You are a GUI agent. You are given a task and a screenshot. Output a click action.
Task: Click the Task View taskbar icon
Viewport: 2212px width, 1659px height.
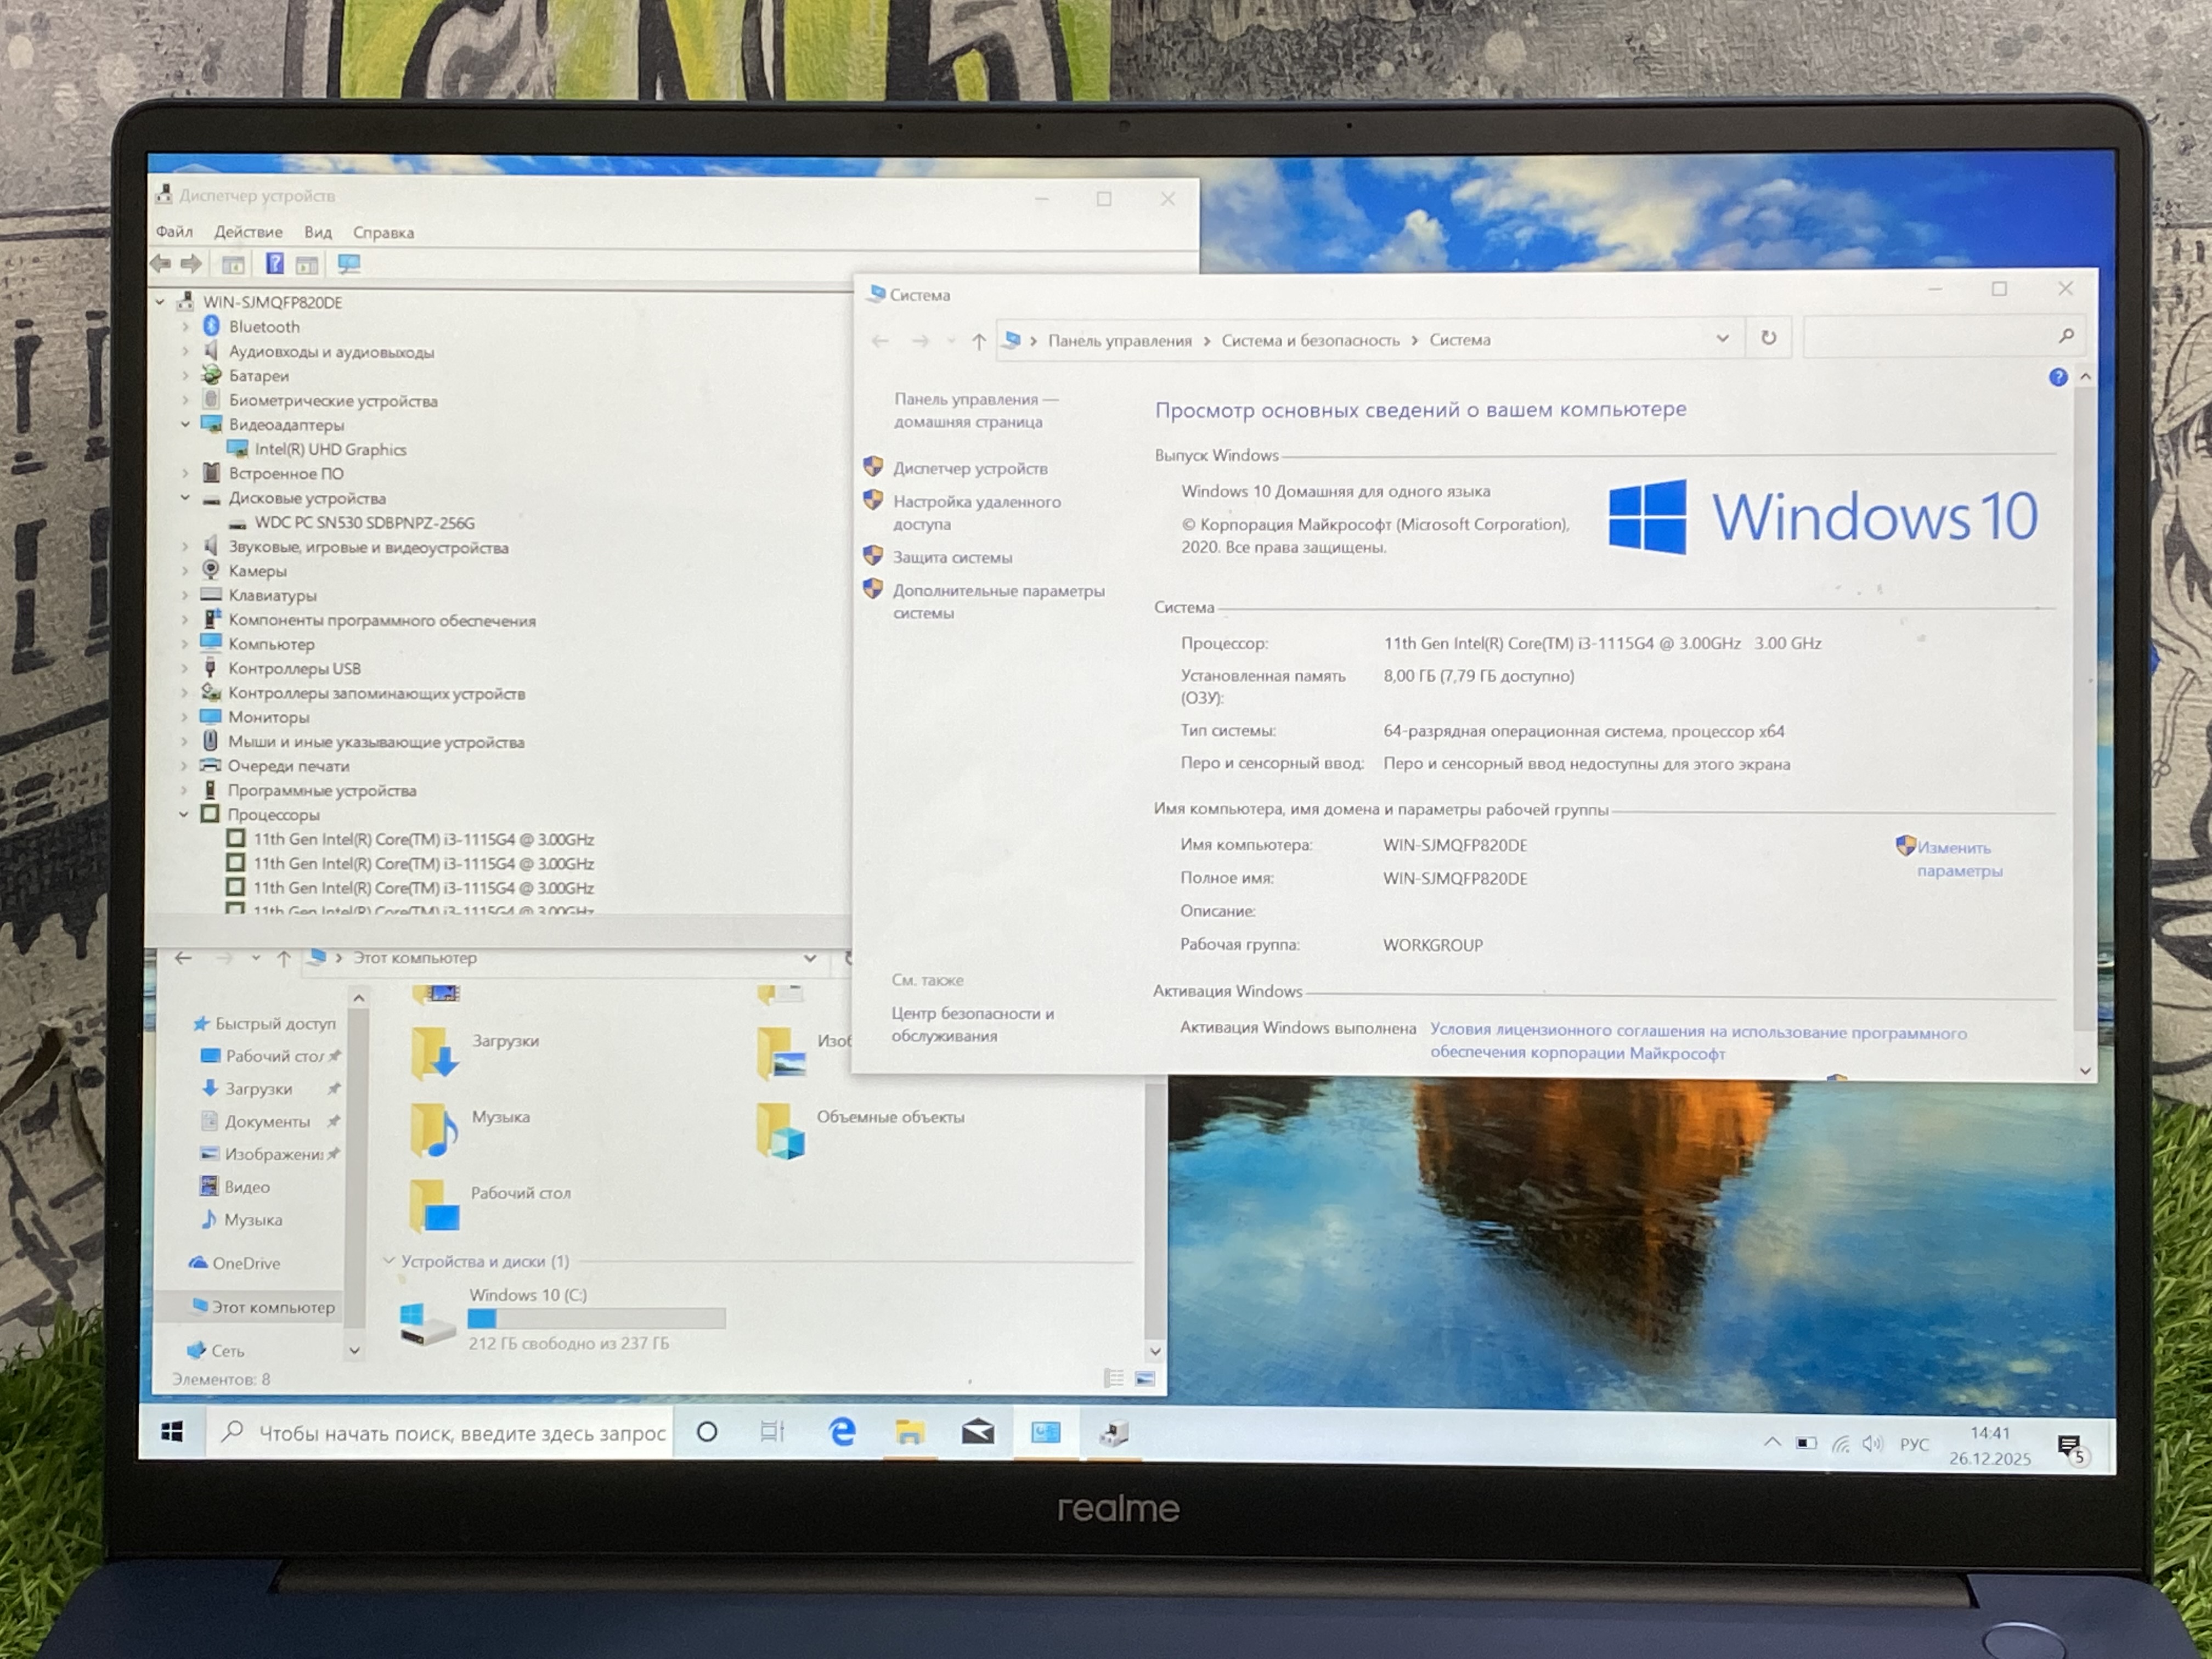(772, 1432)
